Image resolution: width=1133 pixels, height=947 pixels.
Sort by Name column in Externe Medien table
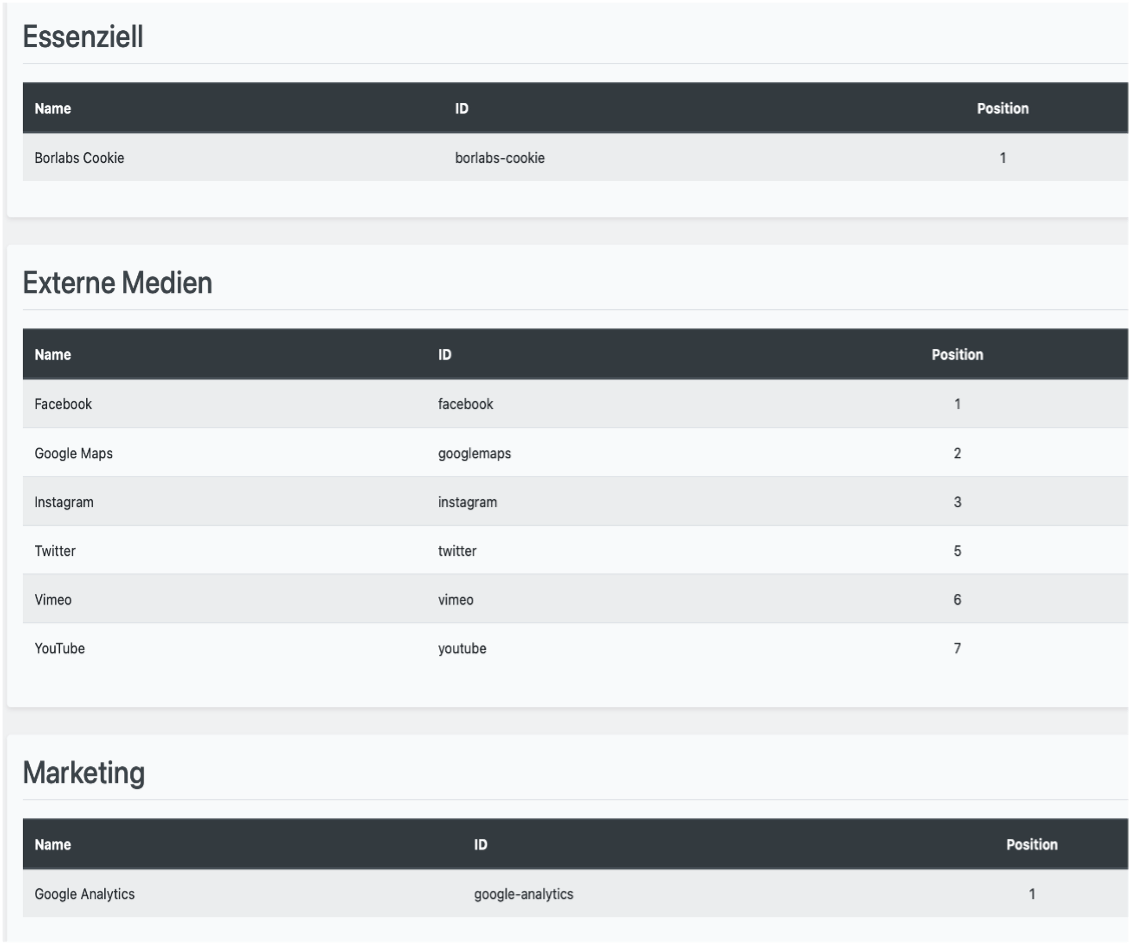tap(53, 355)
